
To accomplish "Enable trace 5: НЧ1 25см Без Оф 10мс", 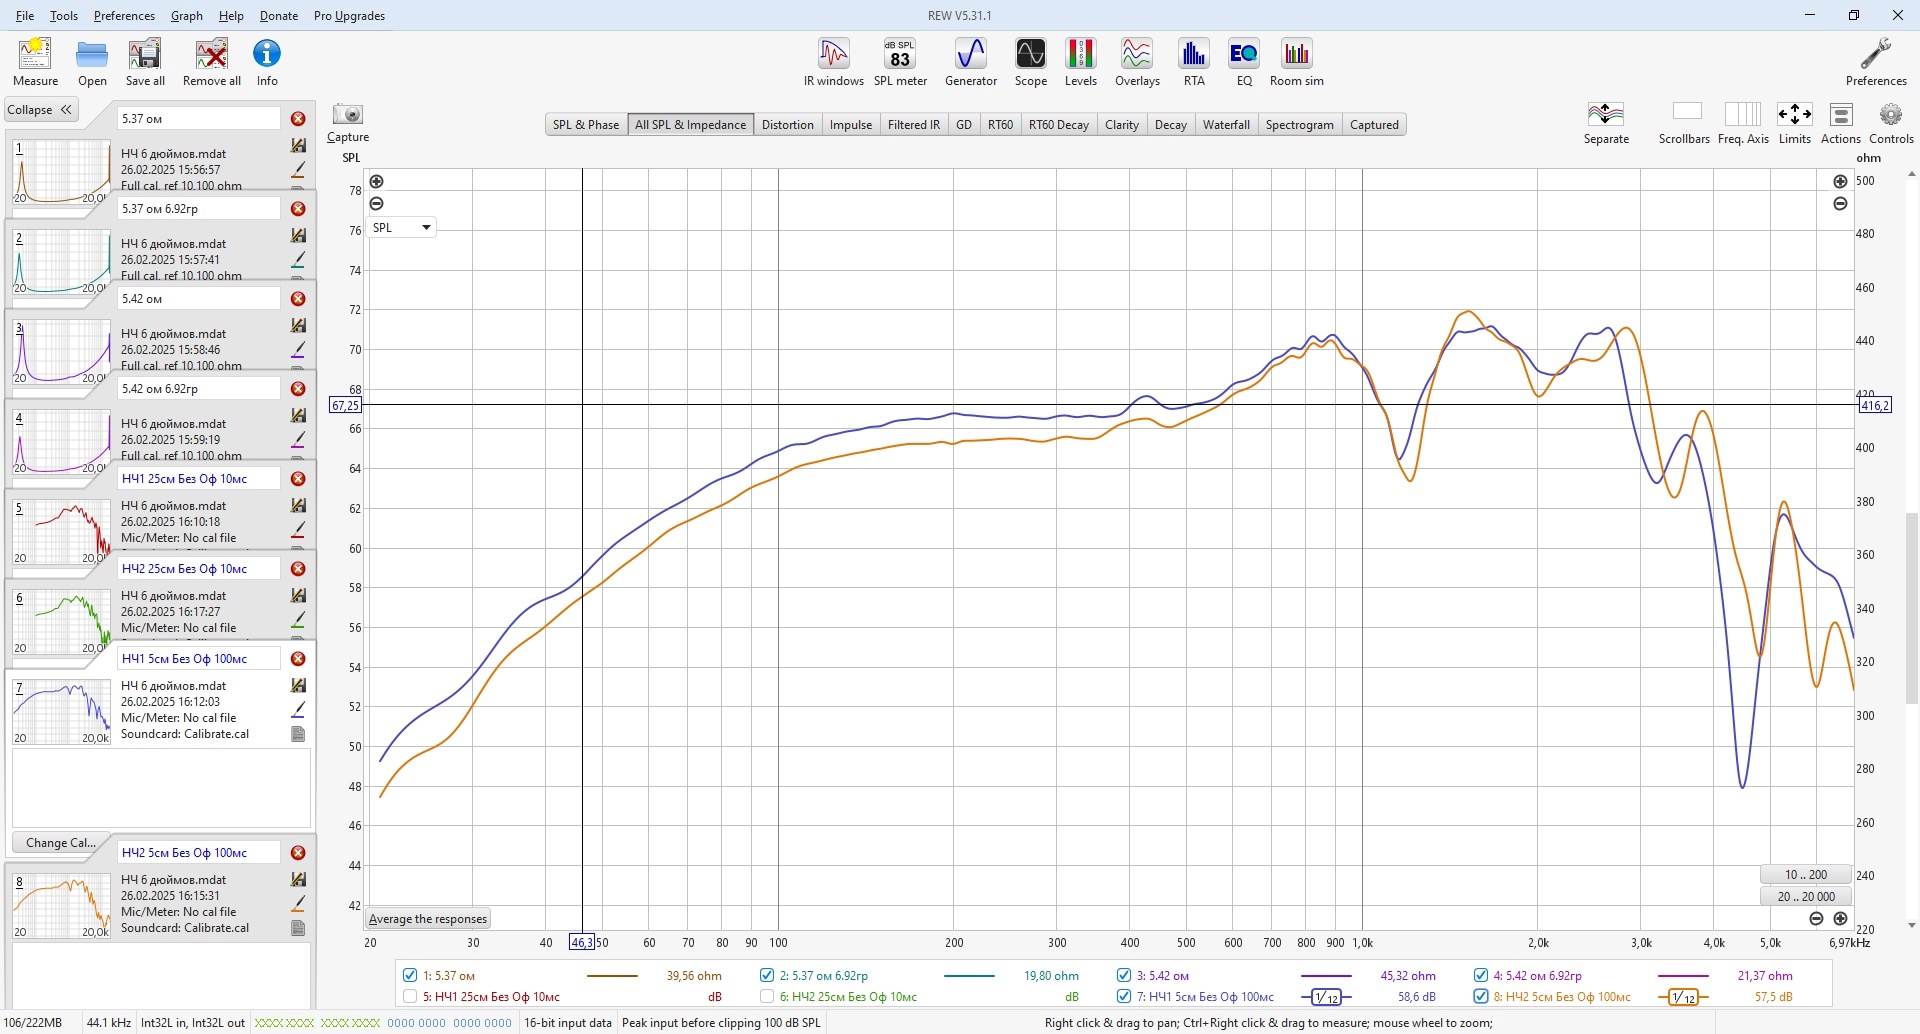I will click(x=410, y=996).
